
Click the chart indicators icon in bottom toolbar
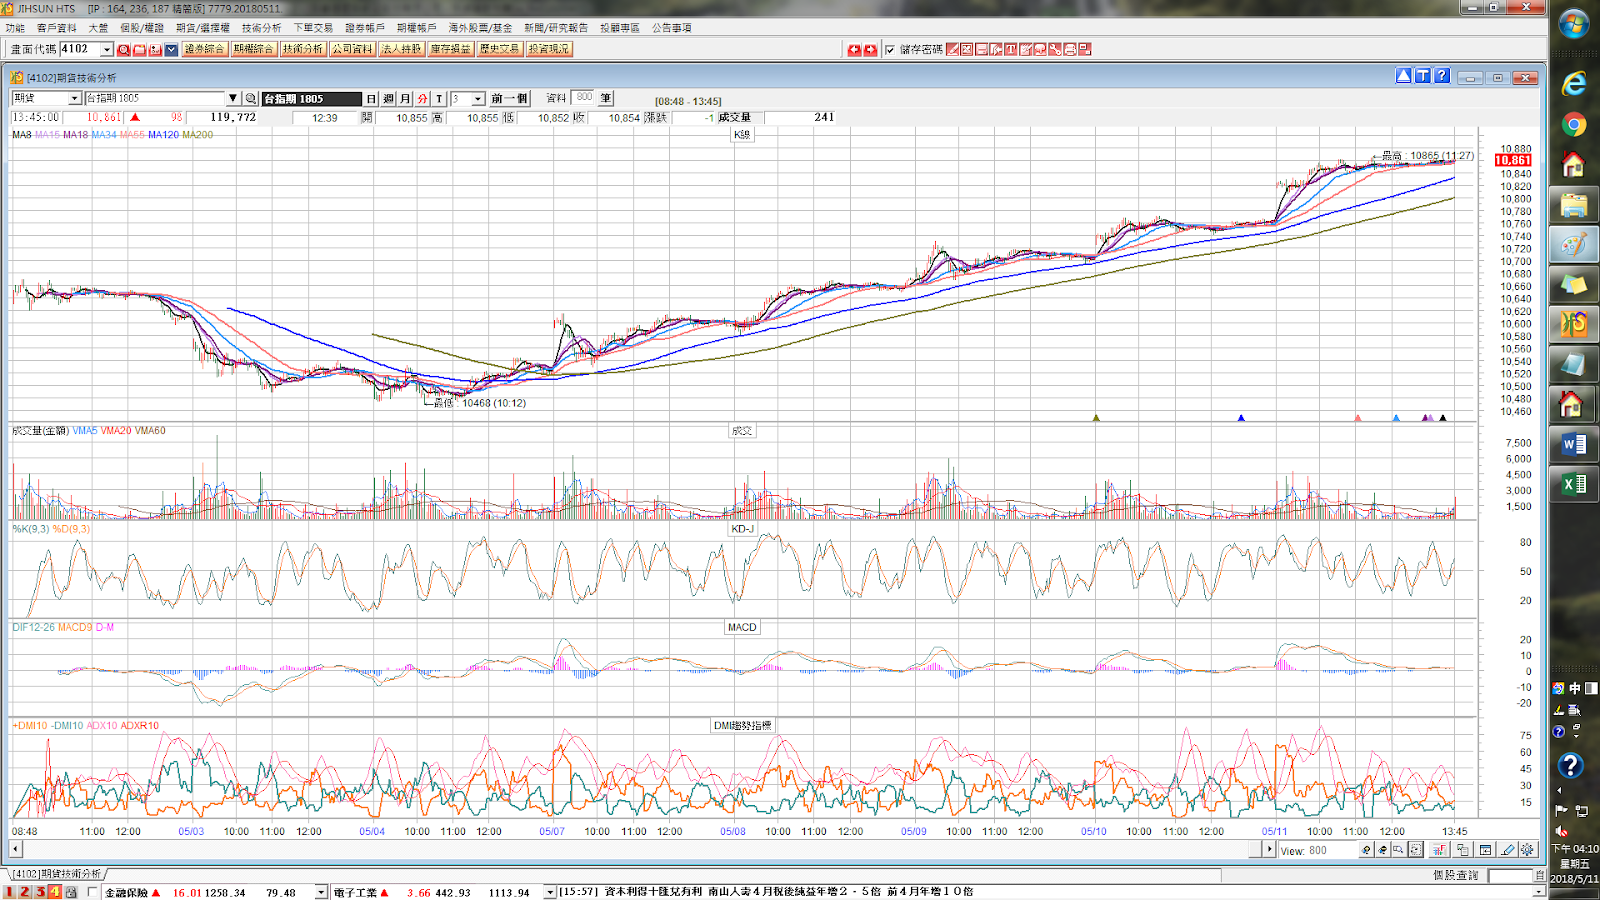(x=1439, y=850)
